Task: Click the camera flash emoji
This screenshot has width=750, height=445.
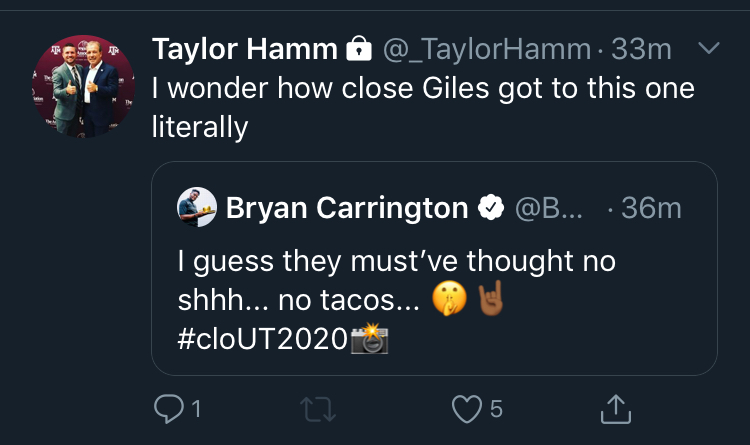Action: pyautogui.click(x=369, y=340)
